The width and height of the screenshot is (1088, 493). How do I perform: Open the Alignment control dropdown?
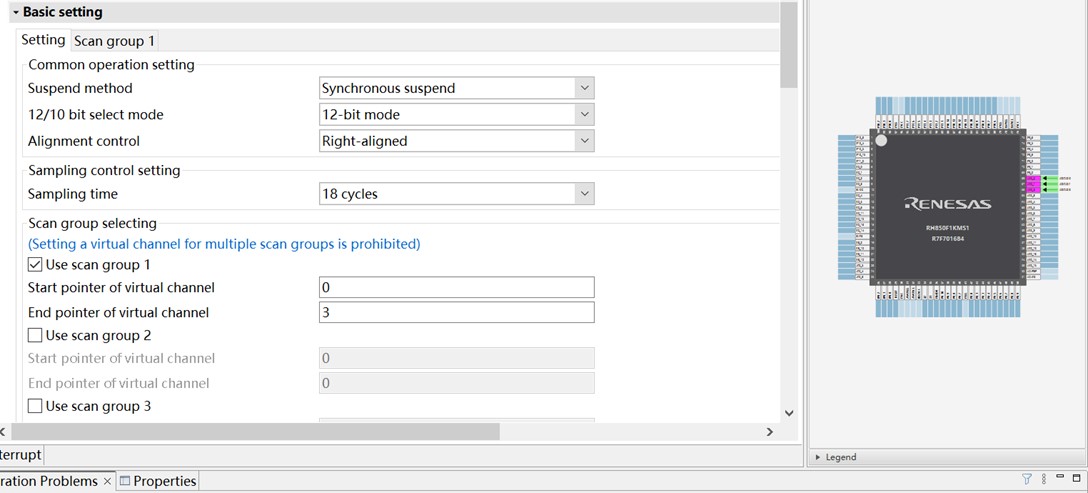457,141
